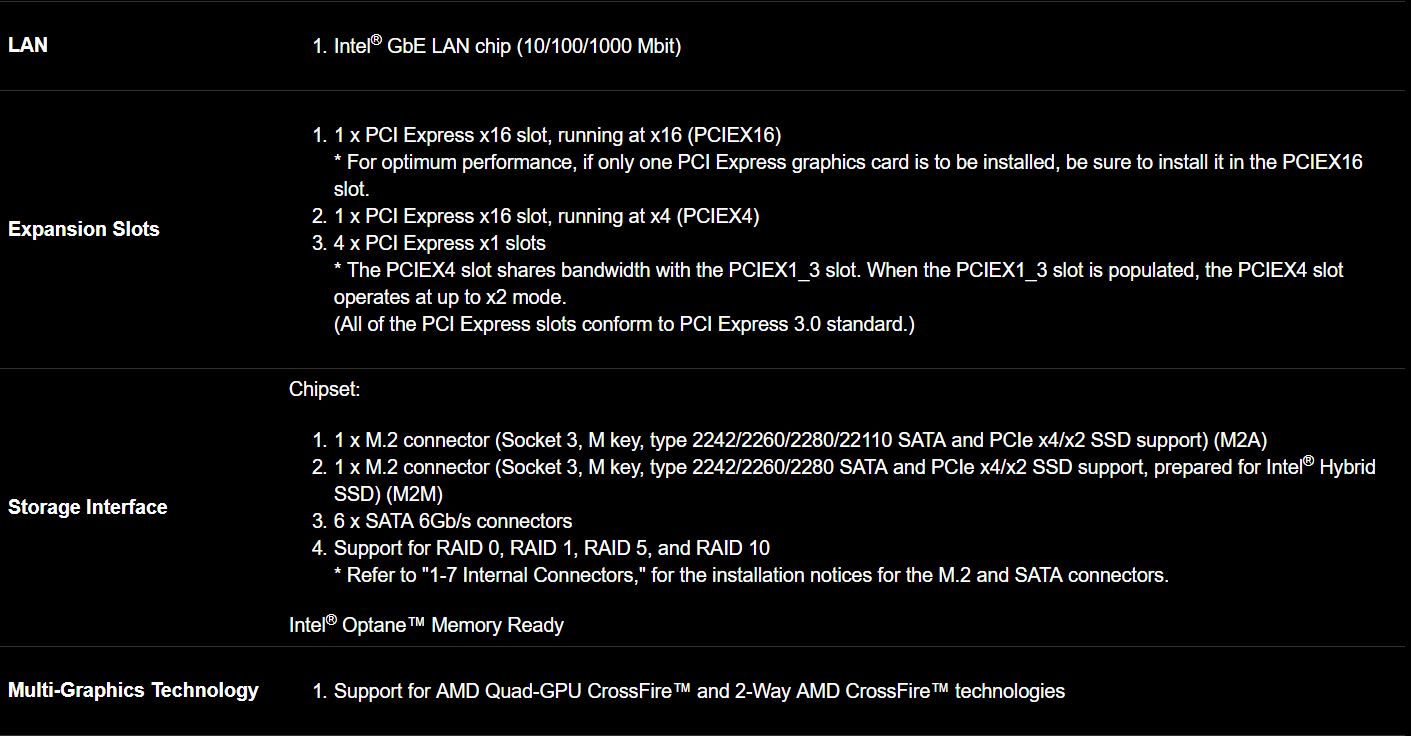
Task: Click the Expansion Slots row heading
Action: click(x=84, y=229)
